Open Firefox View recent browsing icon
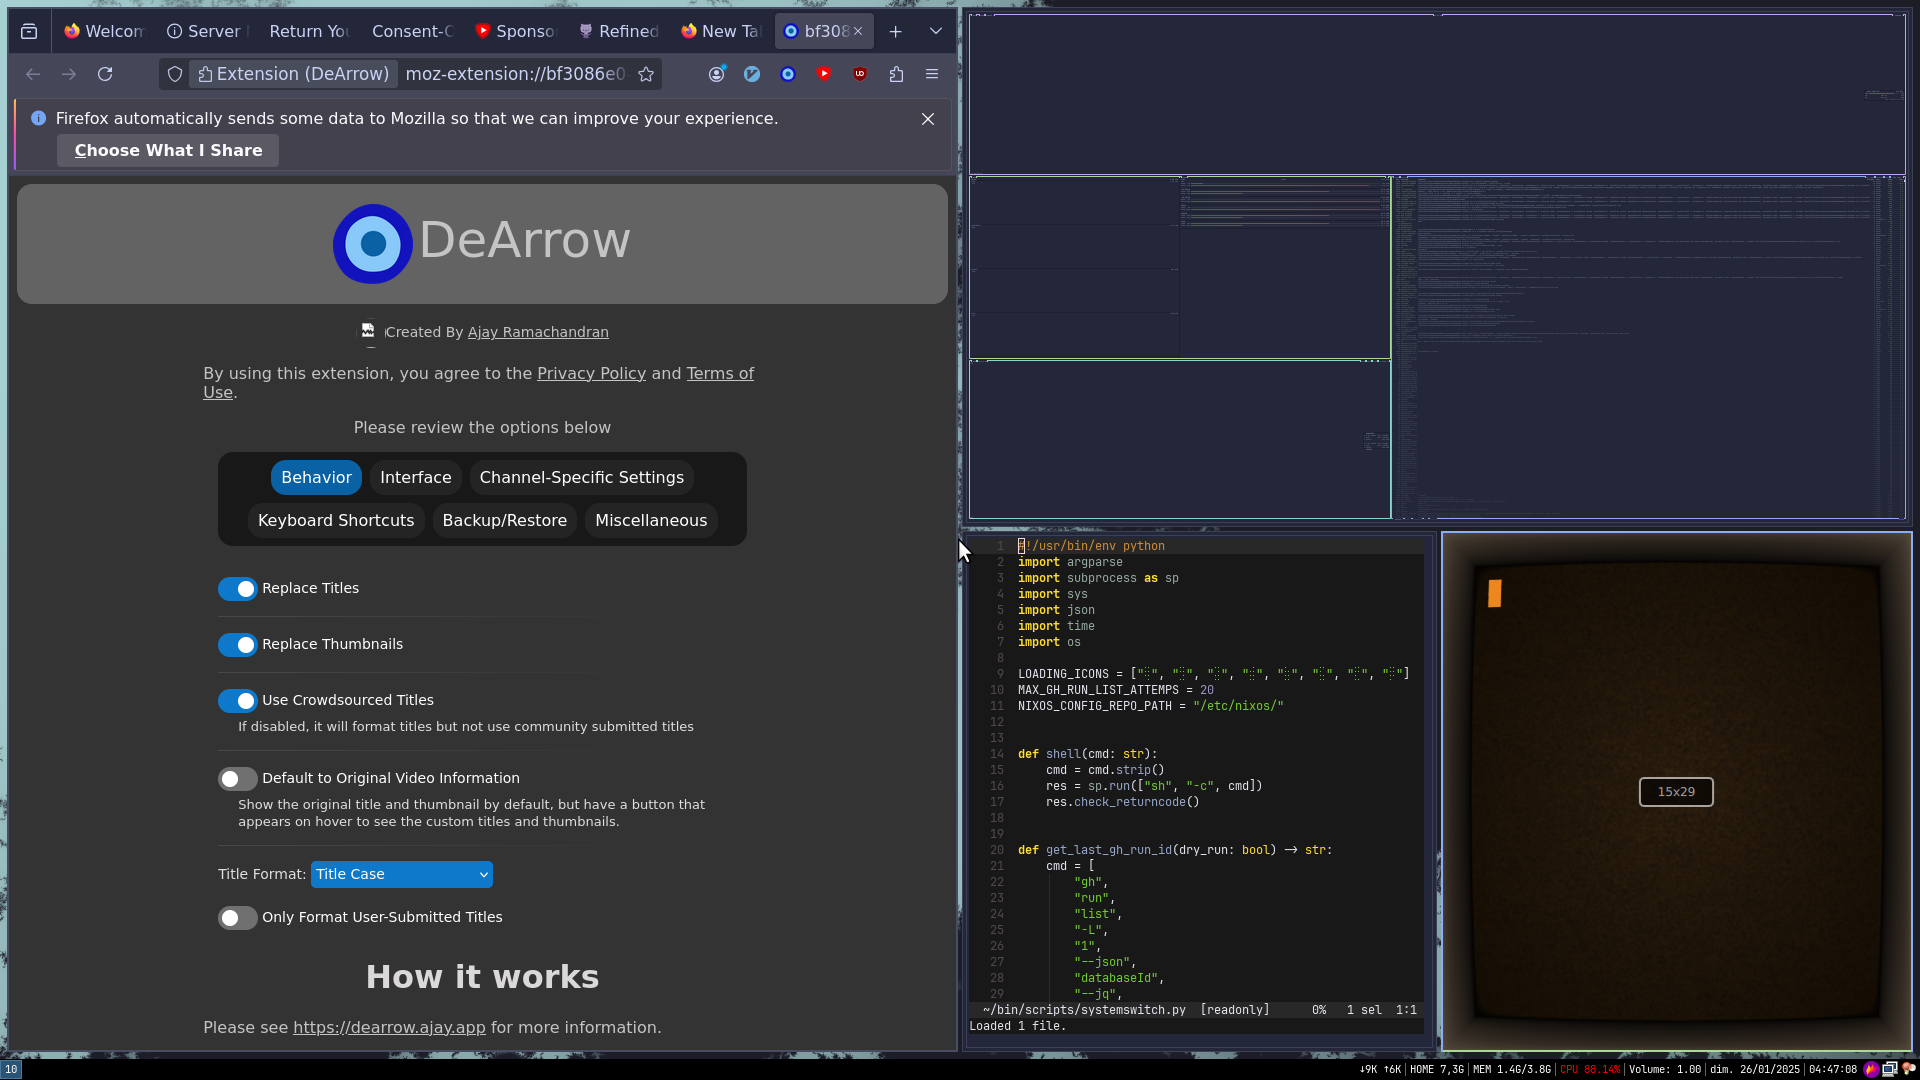 pos(29,31)
